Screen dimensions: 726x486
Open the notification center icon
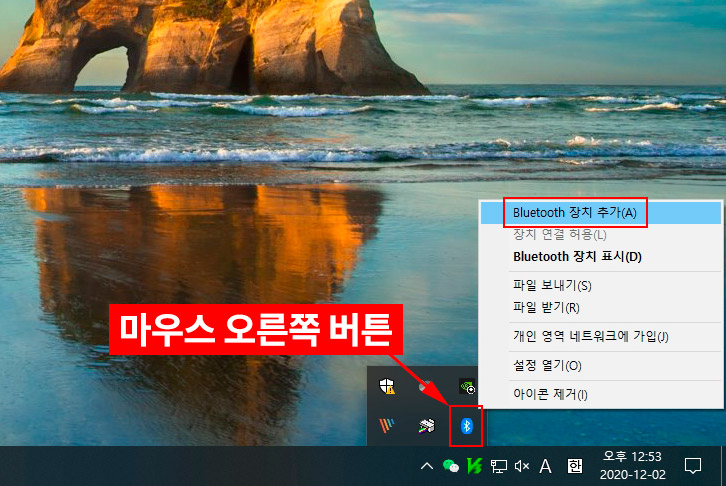[693, 466]
